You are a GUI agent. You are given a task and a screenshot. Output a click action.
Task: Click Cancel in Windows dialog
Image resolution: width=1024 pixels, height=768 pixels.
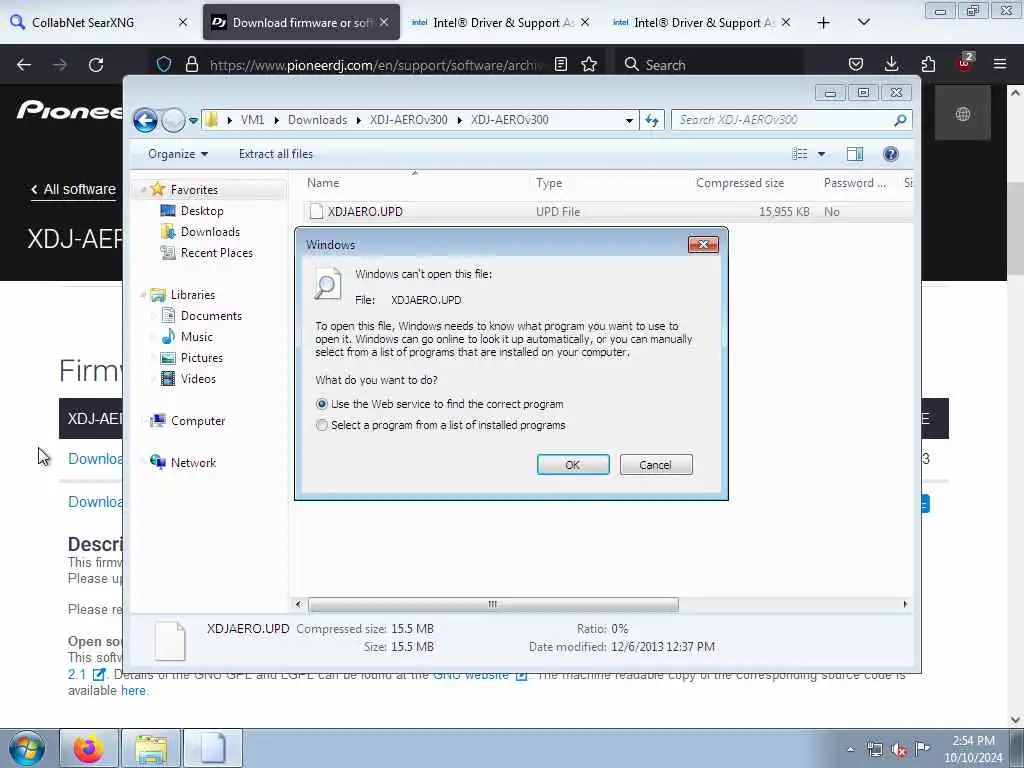click(656, 465)
